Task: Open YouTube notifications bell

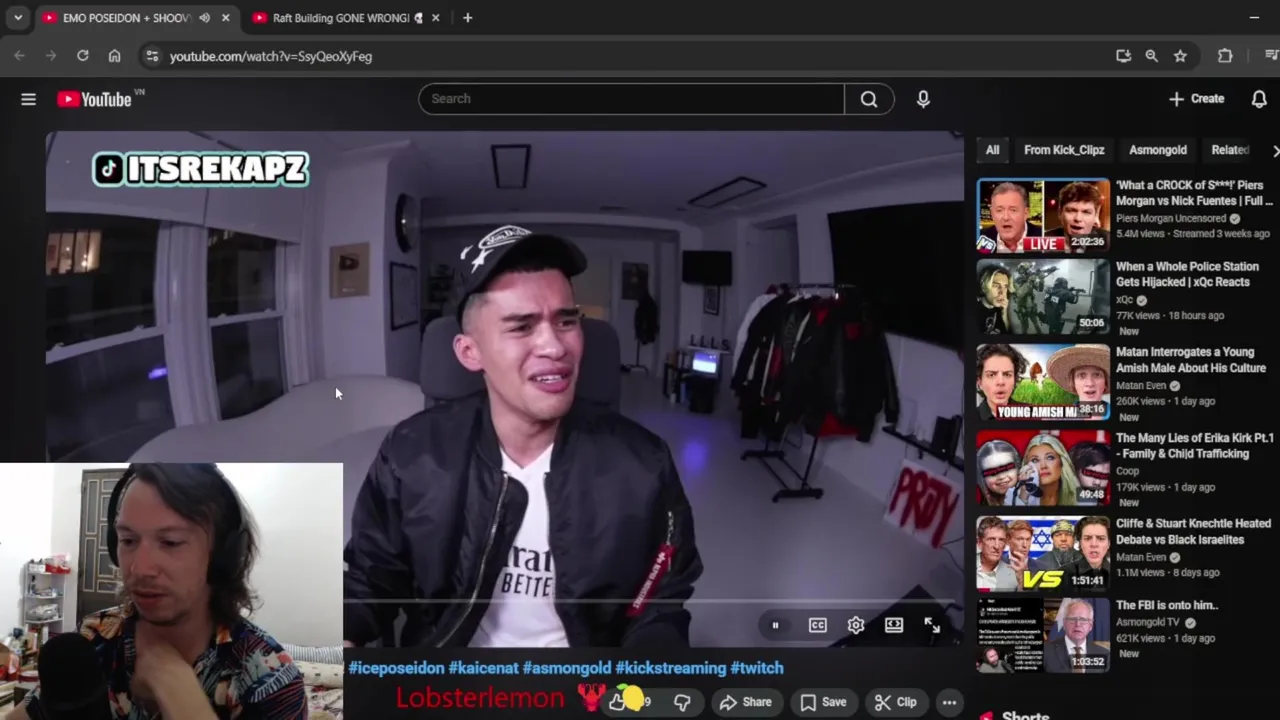Action: (x=1259, y=99)
